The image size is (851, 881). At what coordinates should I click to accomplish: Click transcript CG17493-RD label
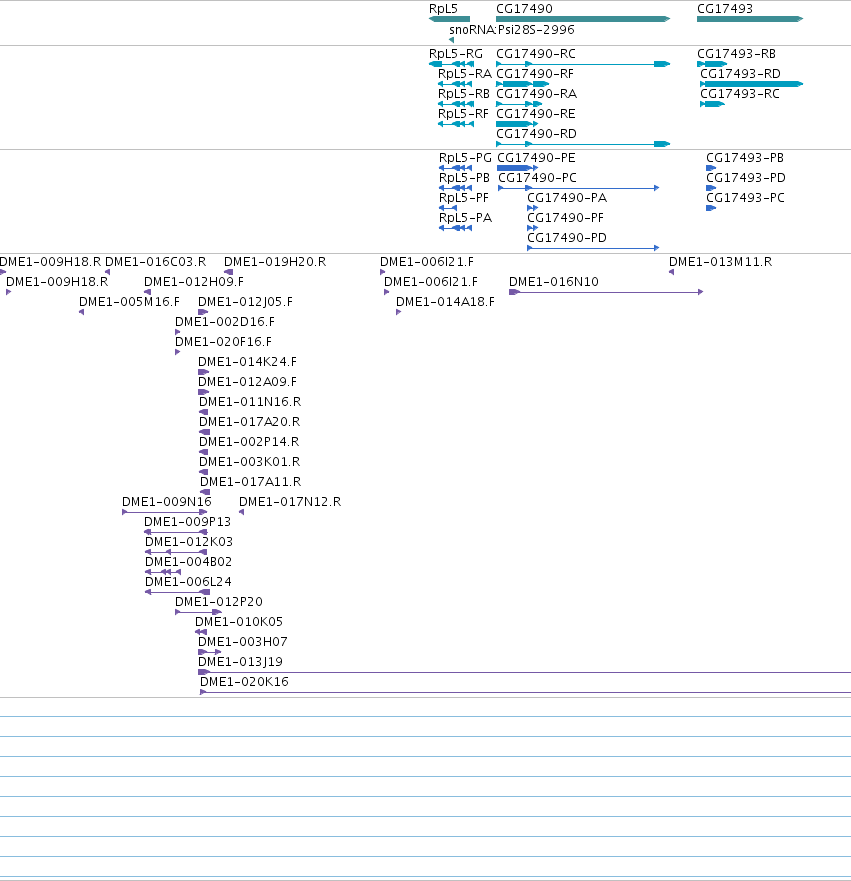[740, 74]
